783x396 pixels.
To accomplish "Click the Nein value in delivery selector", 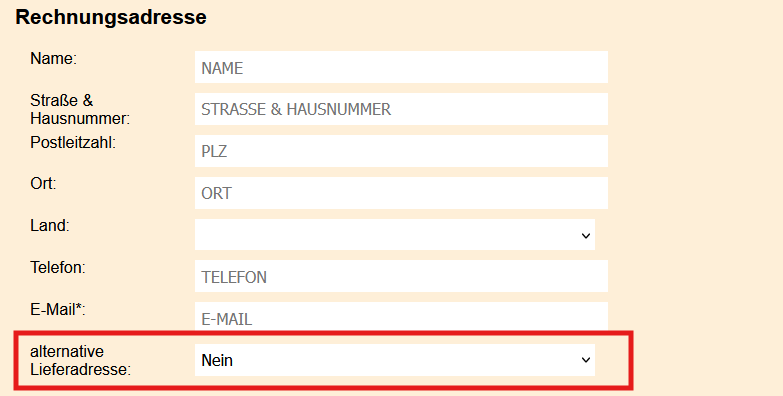I will click(x=217, y=360).
